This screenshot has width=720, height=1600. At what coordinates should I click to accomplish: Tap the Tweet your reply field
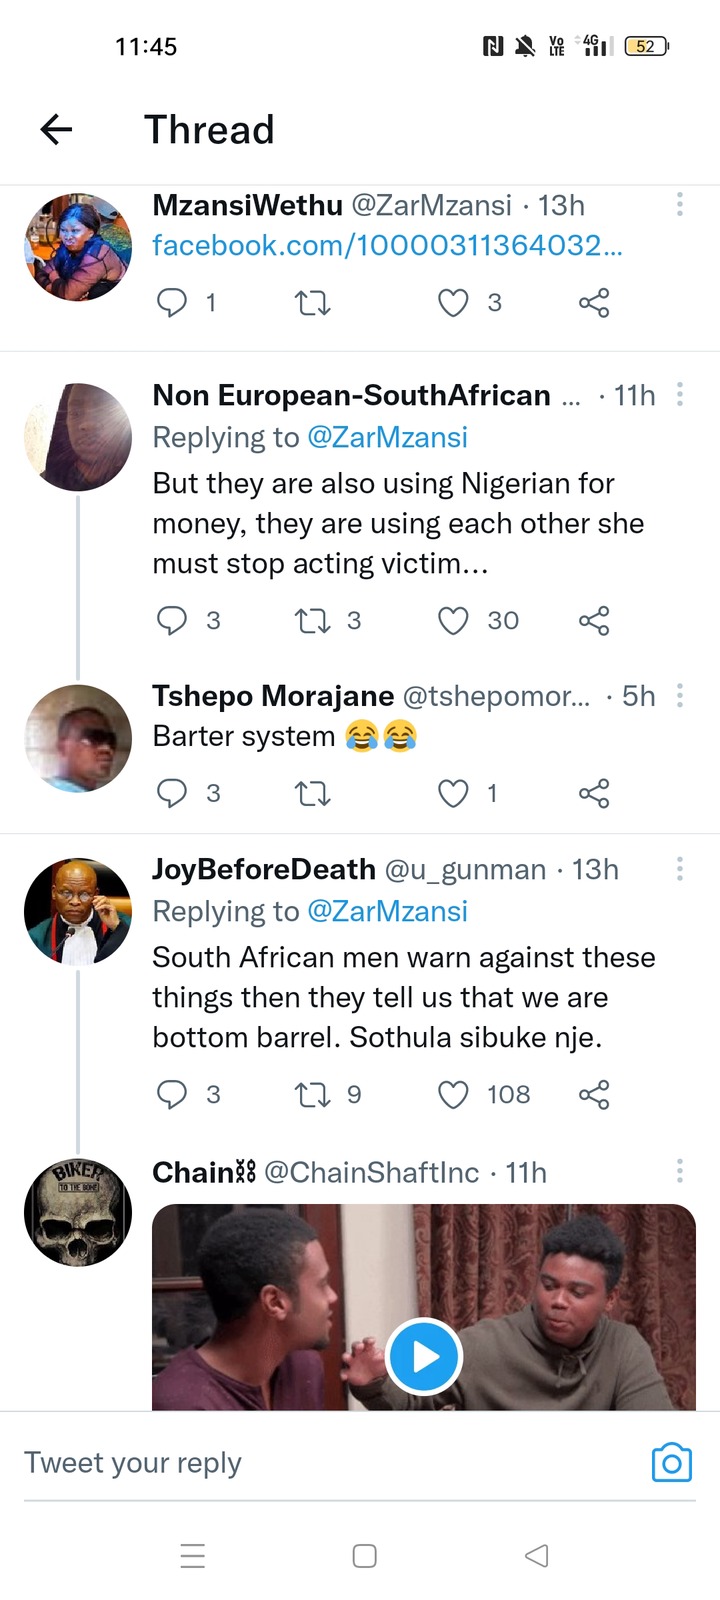pos(330,1463)
